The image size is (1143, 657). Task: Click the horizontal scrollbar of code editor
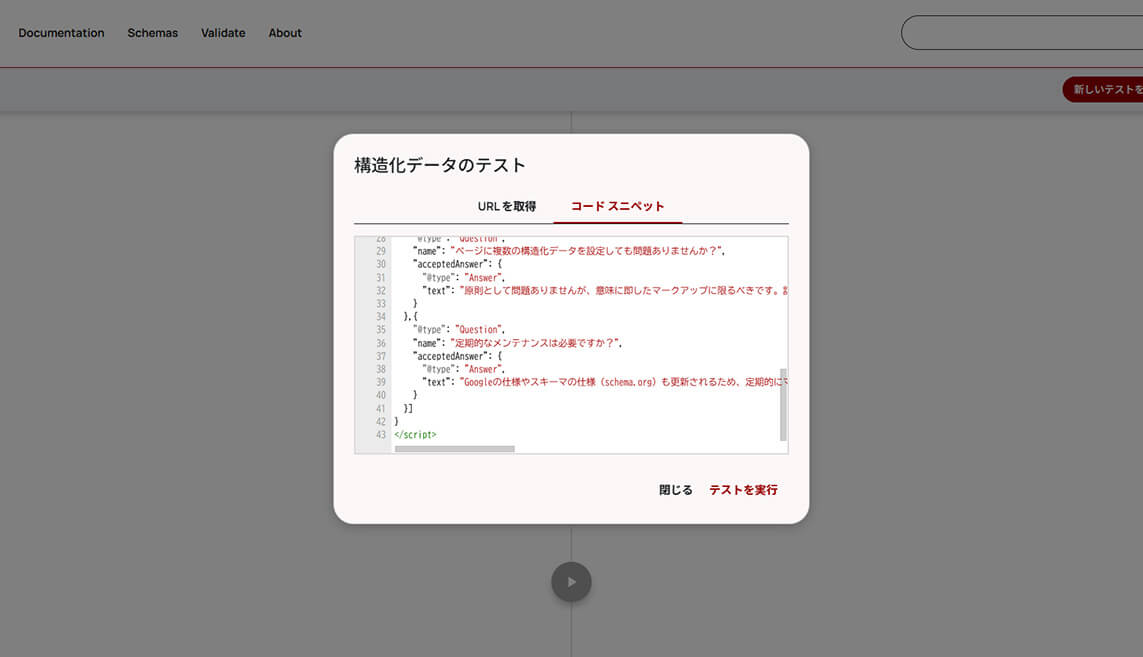[455, 448]
